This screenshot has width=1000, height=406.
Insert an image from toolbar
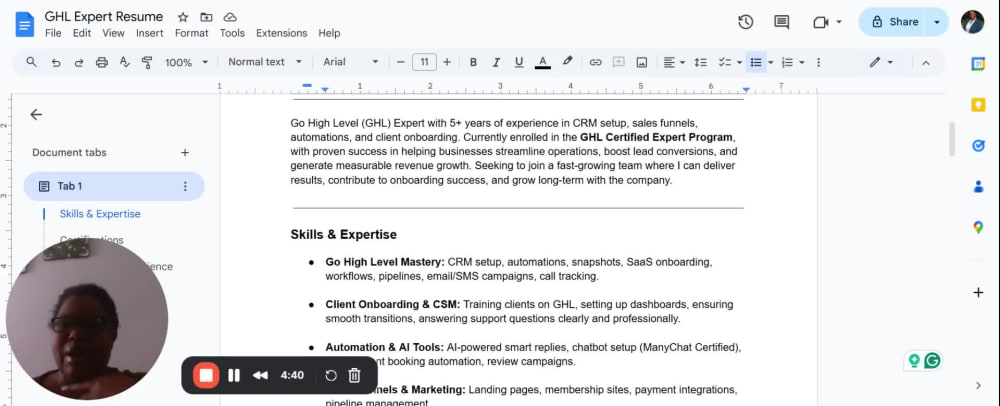642,62
